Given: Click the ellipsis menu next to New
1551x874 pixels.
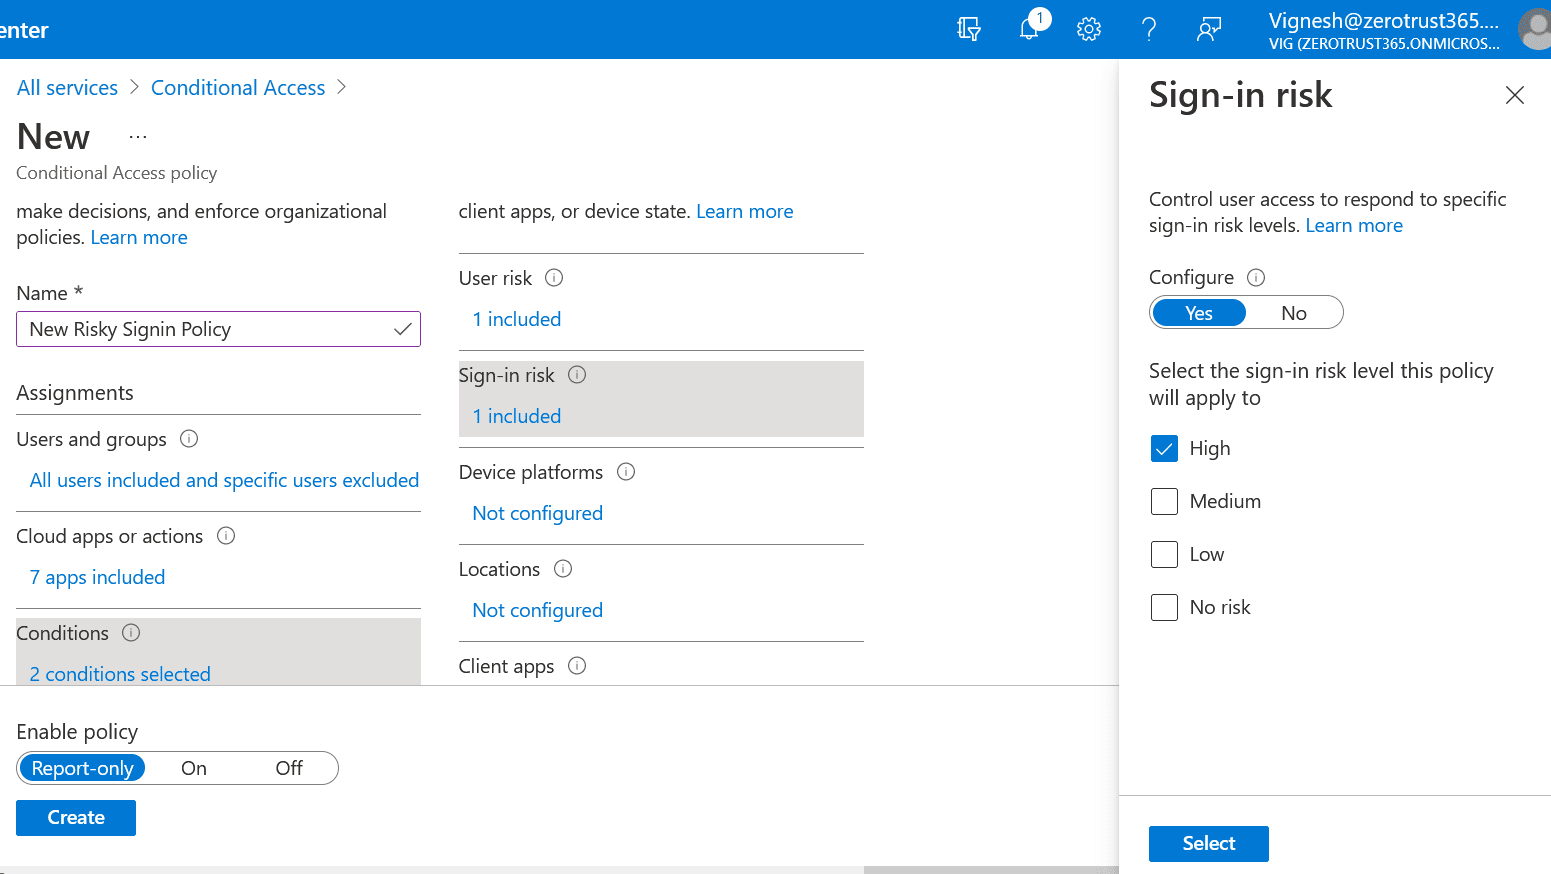Looking at the screenshot, I should point(138,136).
